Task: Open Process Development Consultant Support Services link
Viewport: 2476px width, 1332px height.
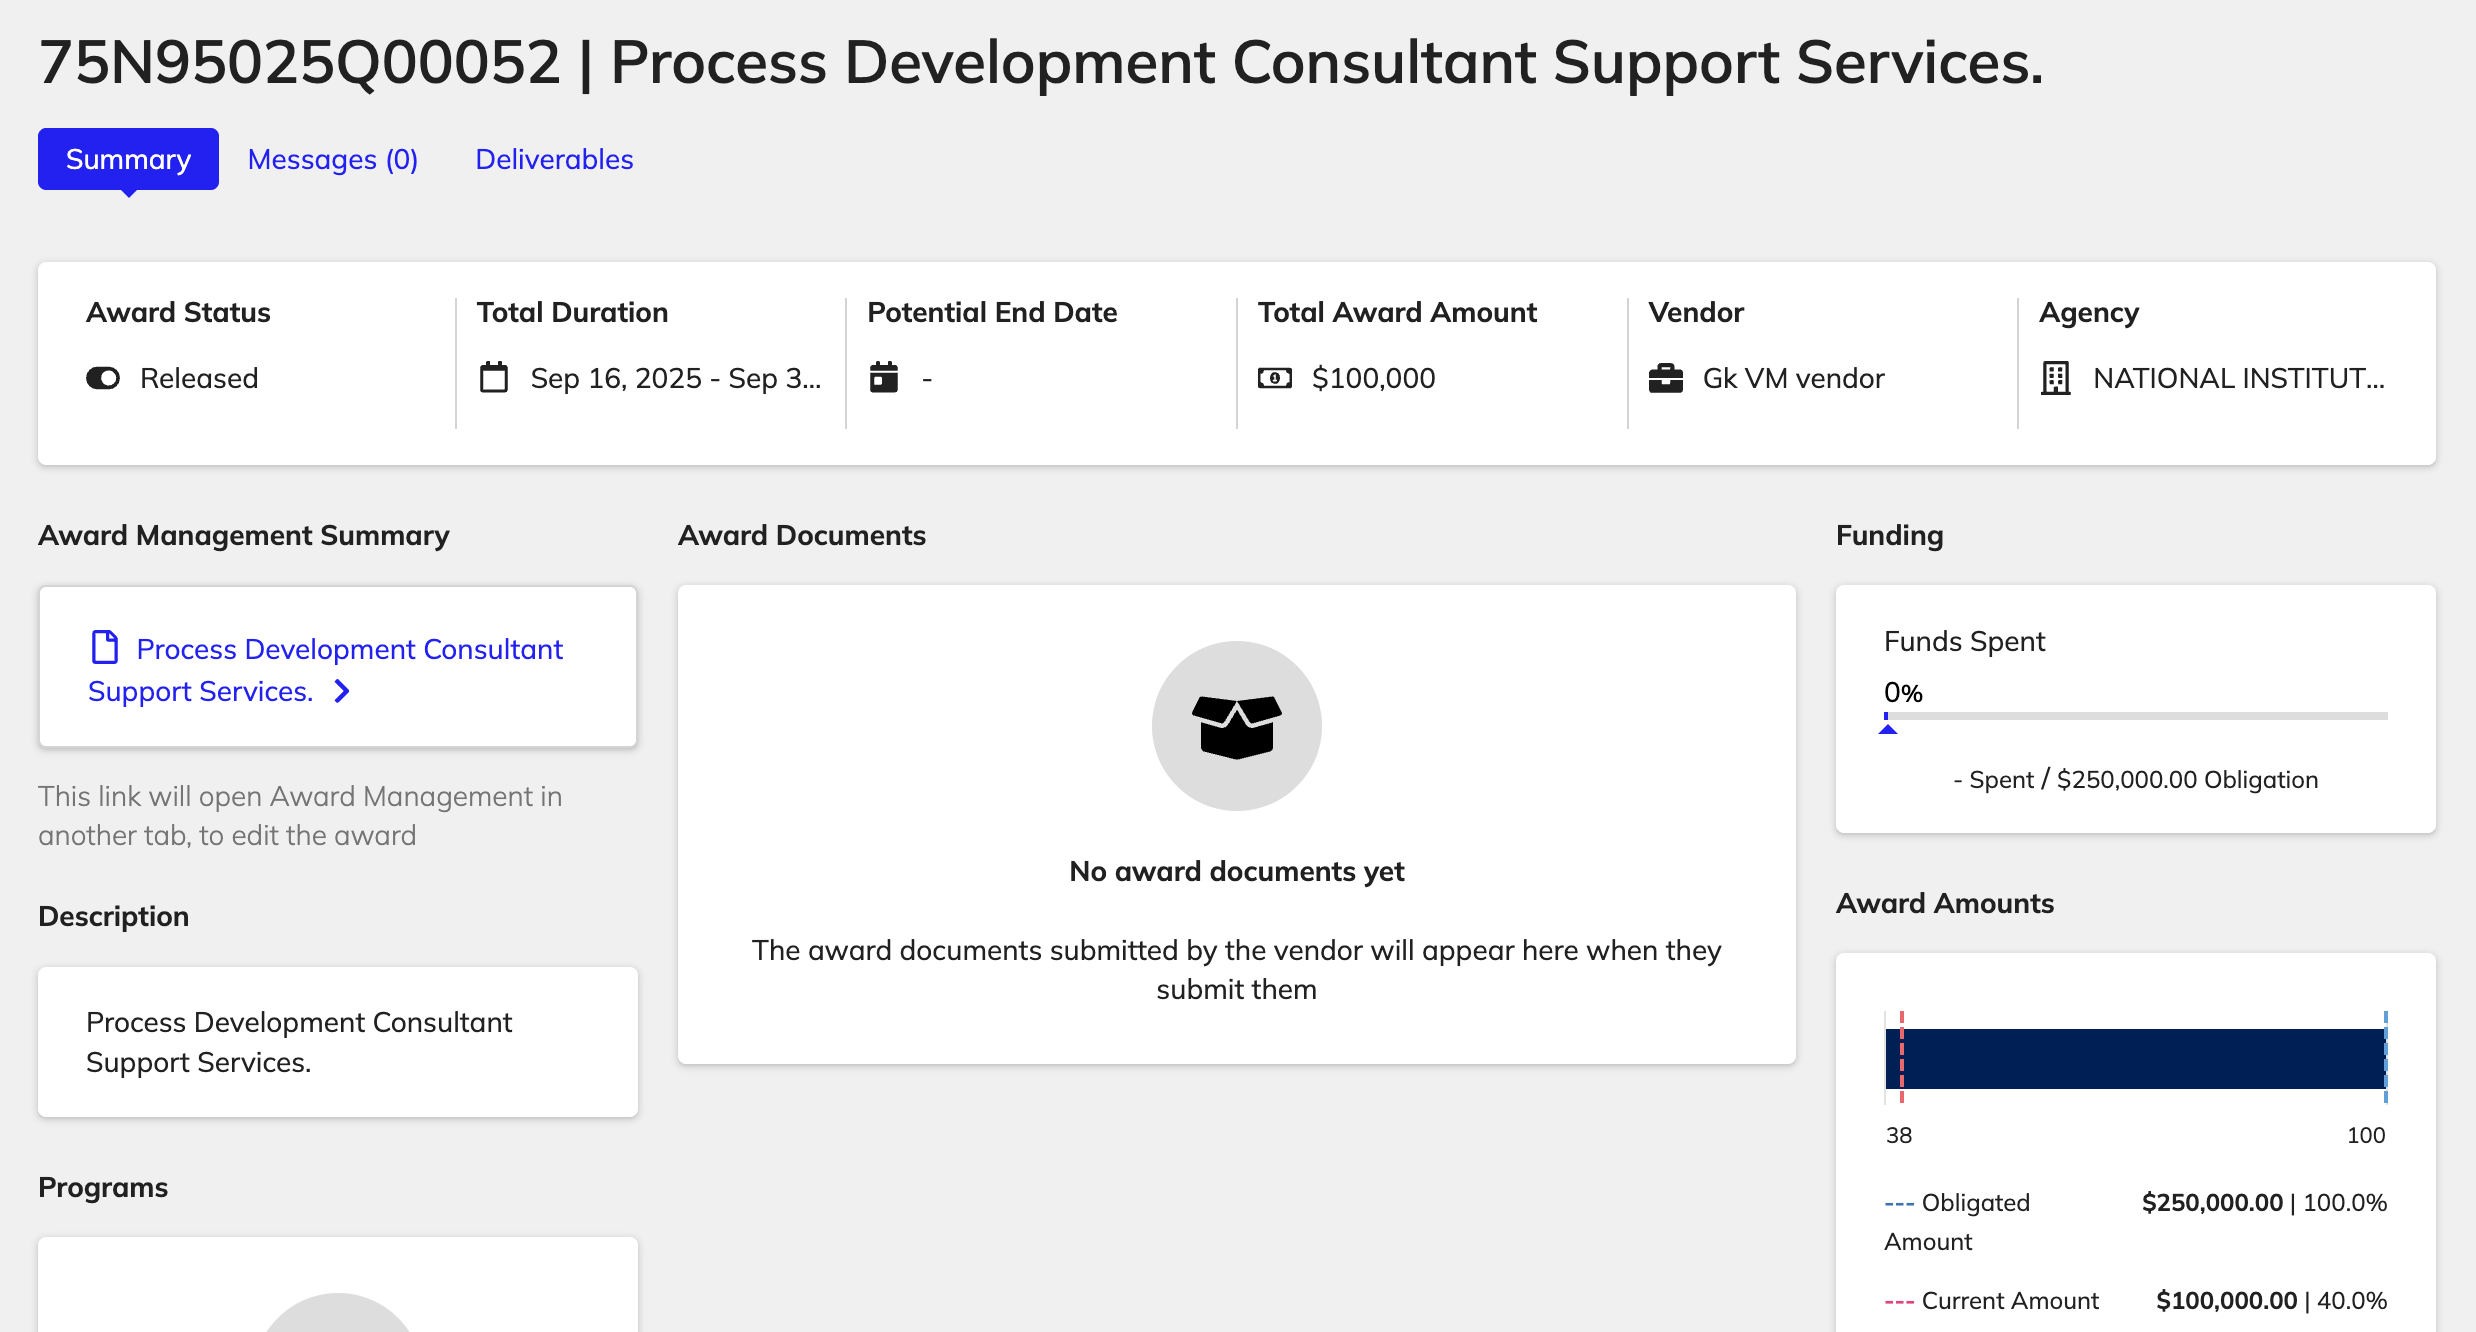Action: click(x=325, y=670)
